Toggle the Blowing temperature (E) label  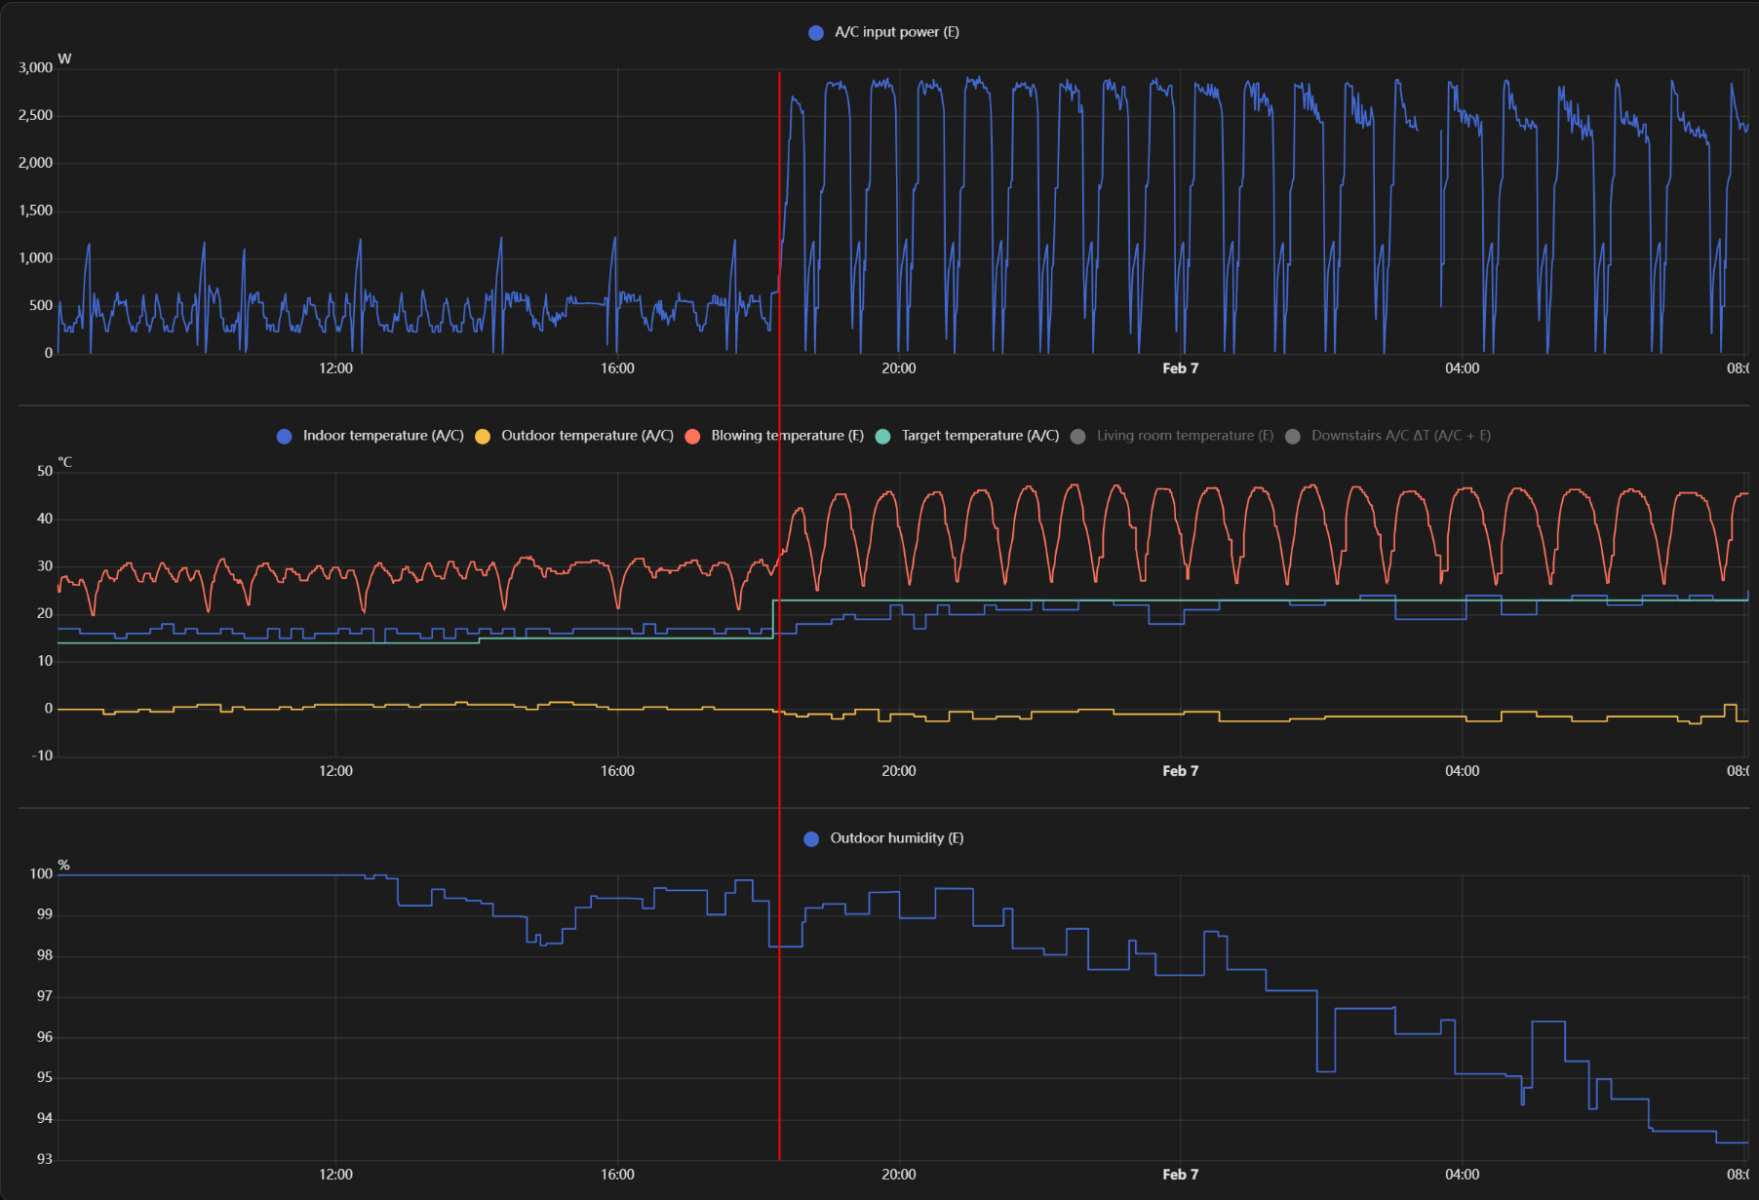pos(787,435)
